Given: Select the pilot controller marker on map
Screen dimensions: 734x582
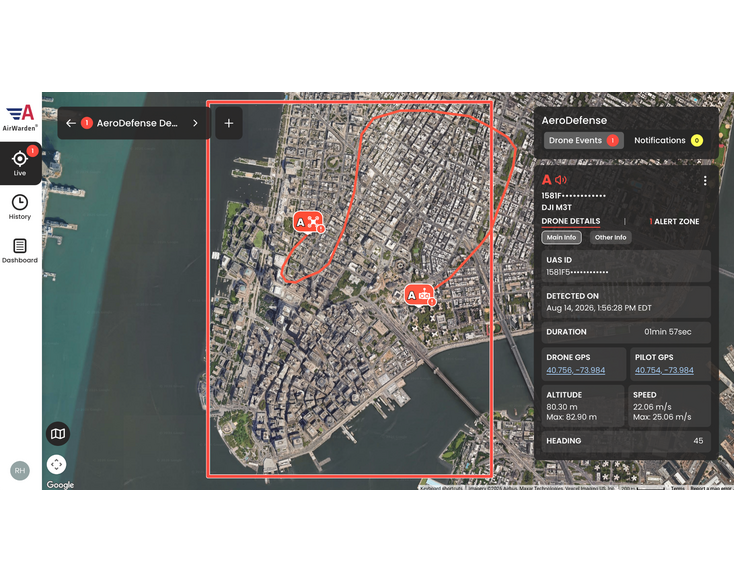Looking at the screenshot, I should (420, 295).
